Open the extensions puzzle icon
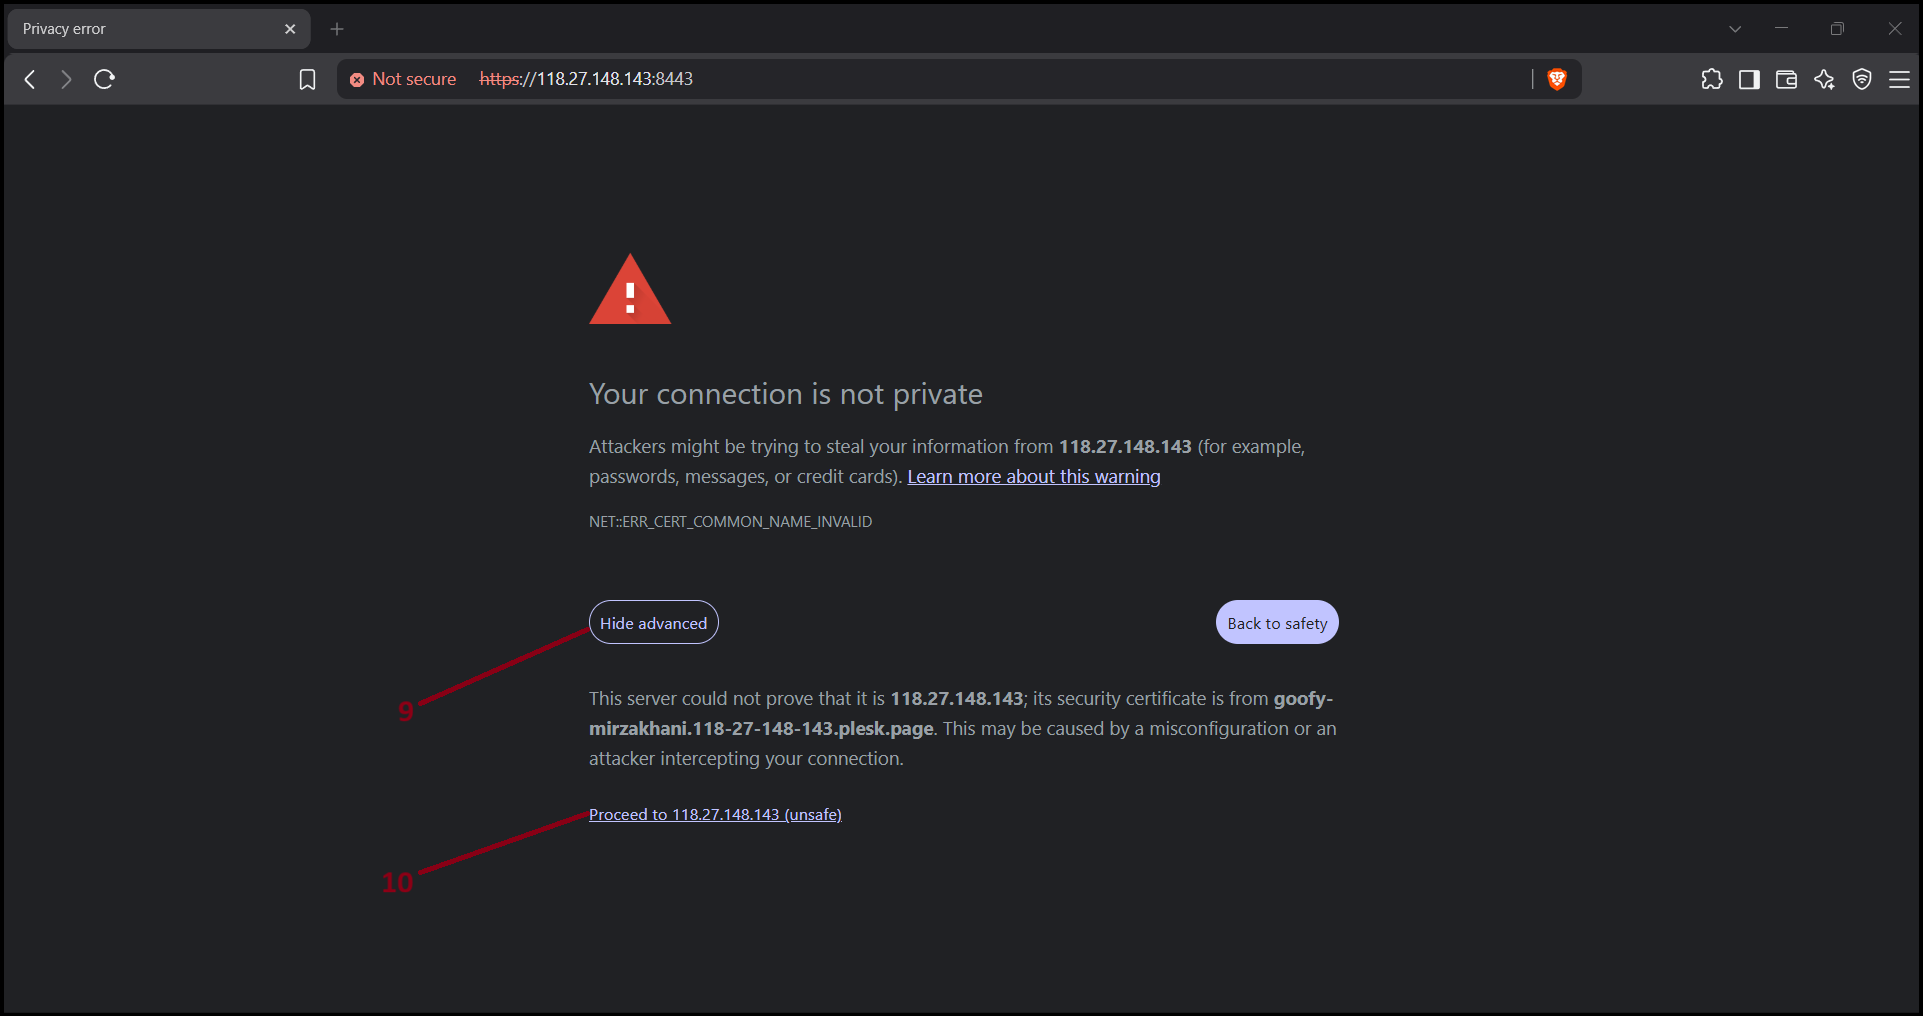 click(1711, 79)
